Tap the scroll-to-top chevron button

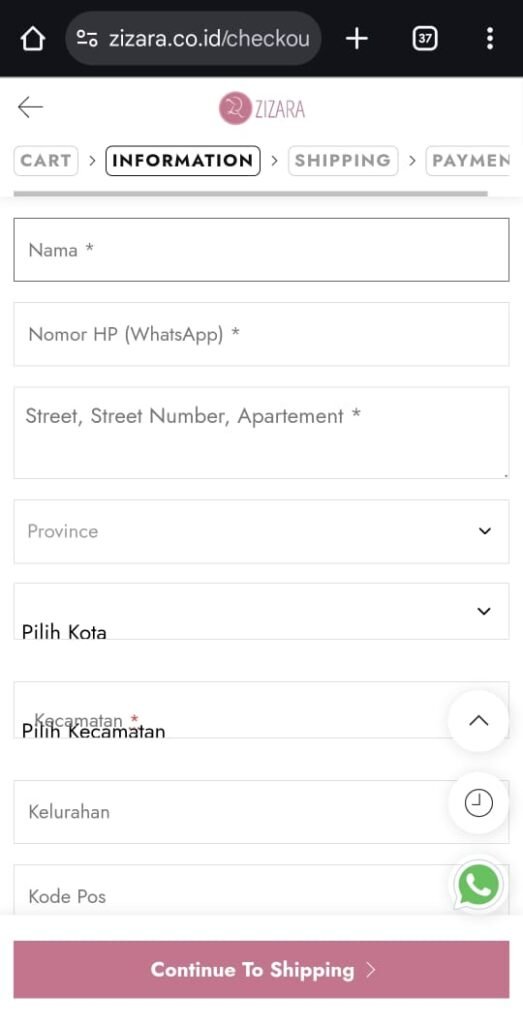pyautogui.click(x=479, y=720)
